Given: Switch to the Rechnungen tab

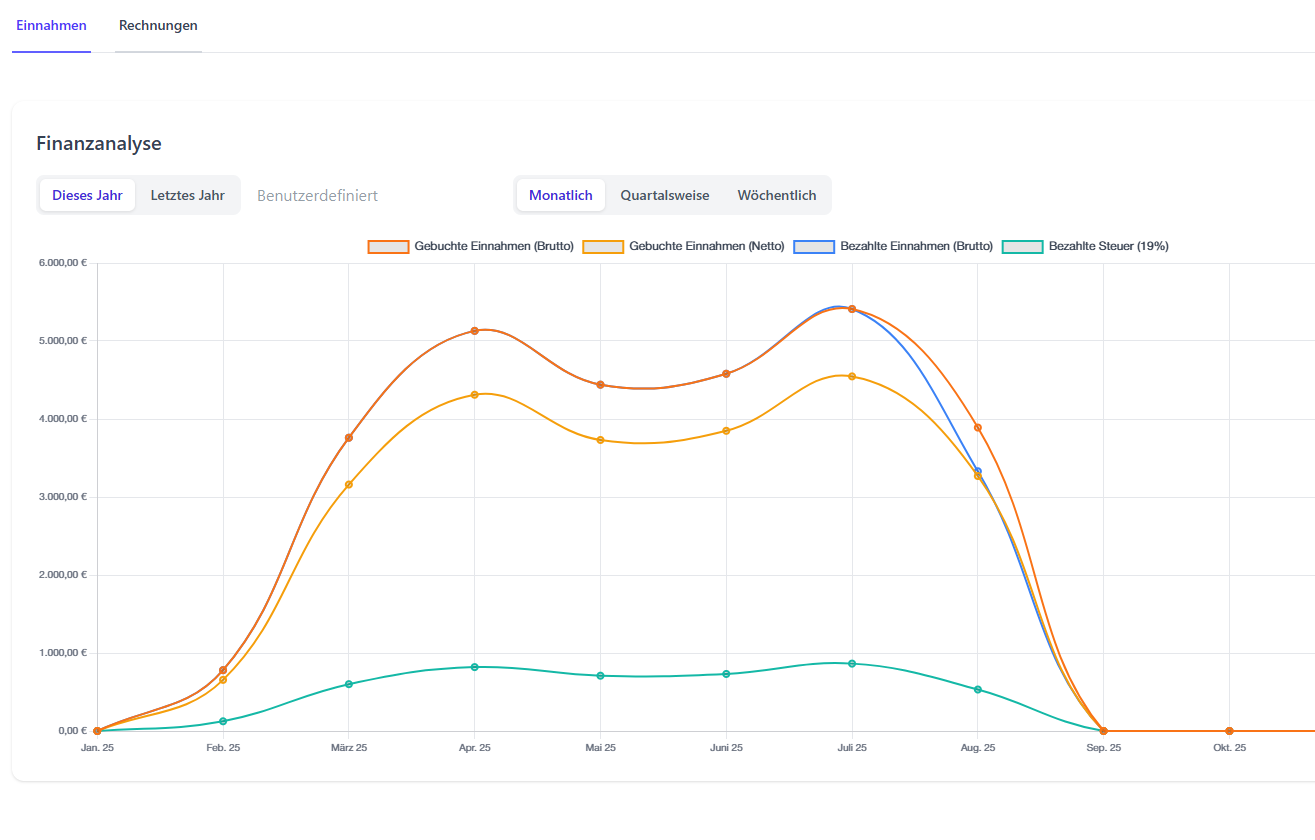Looking at the screenshot, I should tap(158, 25).
